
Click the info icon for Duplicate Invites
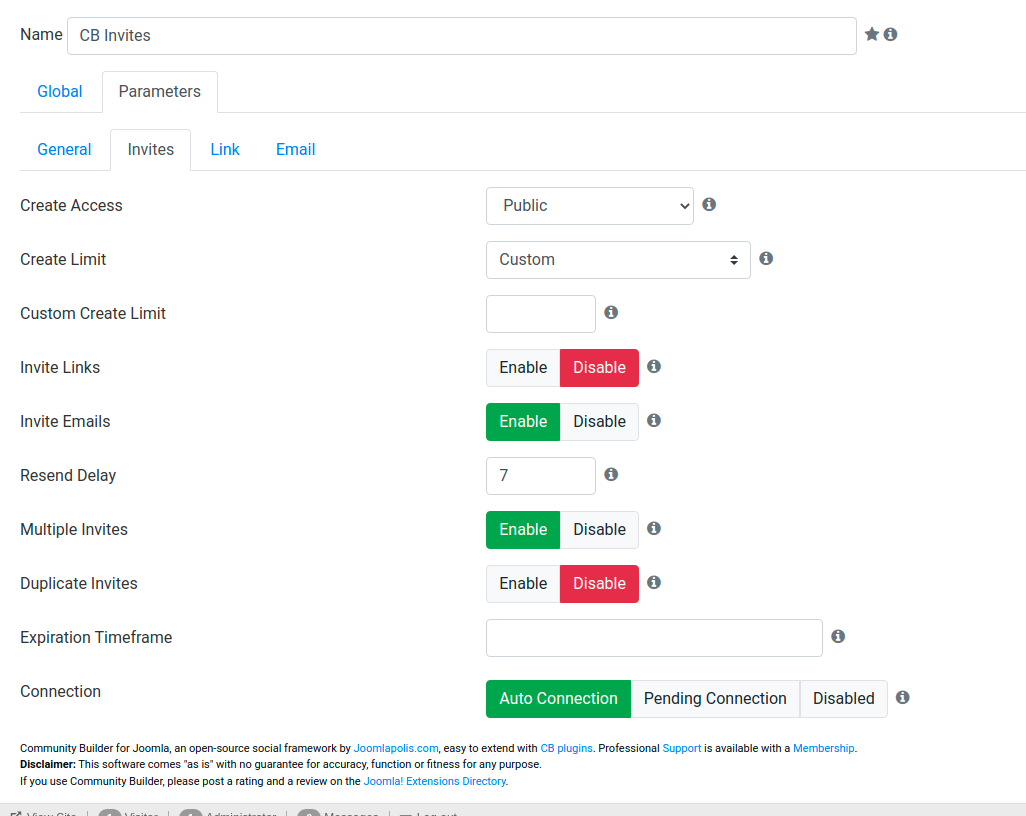(654, 582)
